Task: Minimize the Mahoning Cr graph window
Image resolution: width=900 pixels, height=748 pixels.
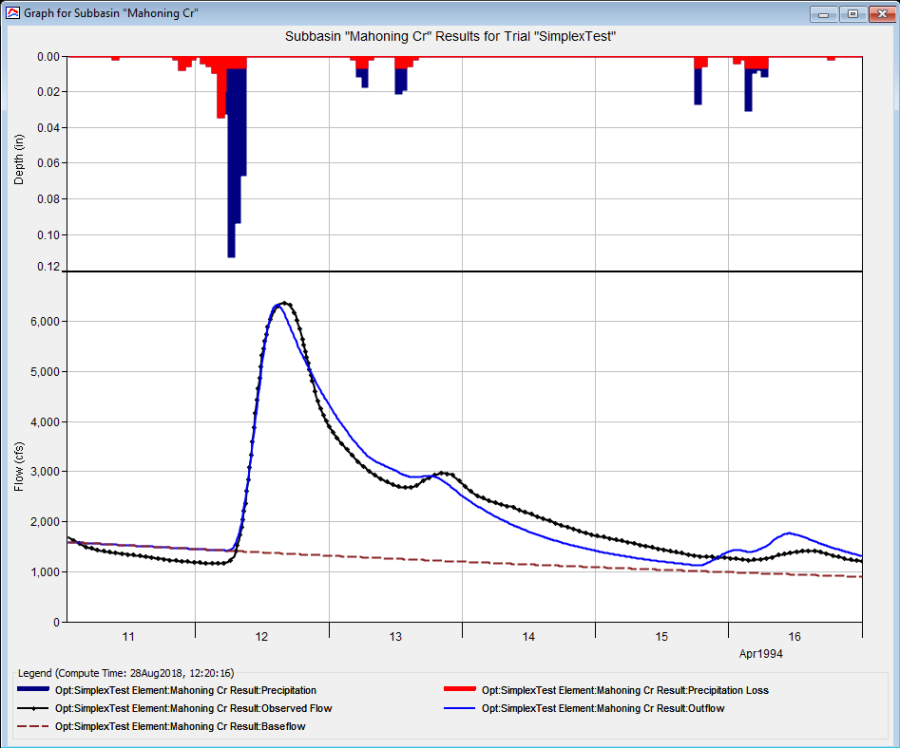Action: [824, 14]
